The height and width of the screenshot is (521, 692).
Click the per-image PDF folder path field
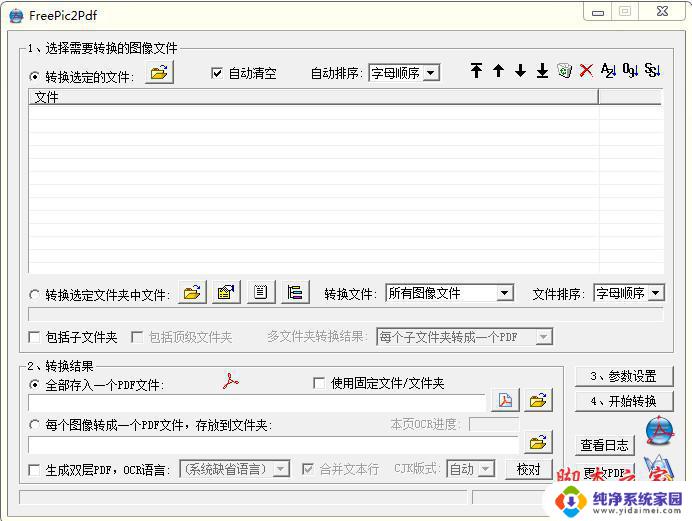point(273,444)
